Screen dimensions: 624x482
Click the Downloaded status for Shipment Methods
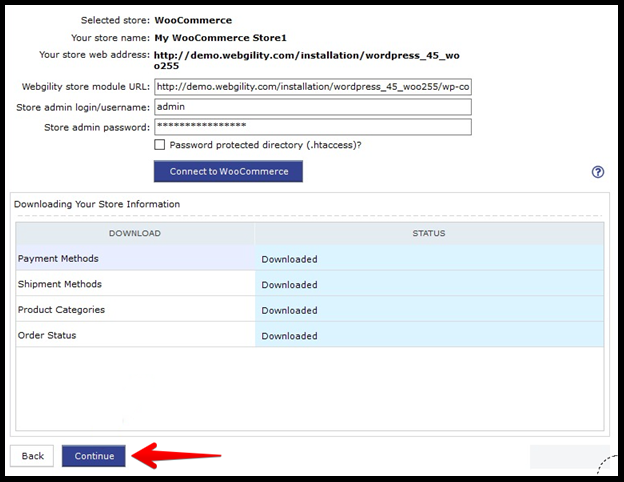coord(290,285)
